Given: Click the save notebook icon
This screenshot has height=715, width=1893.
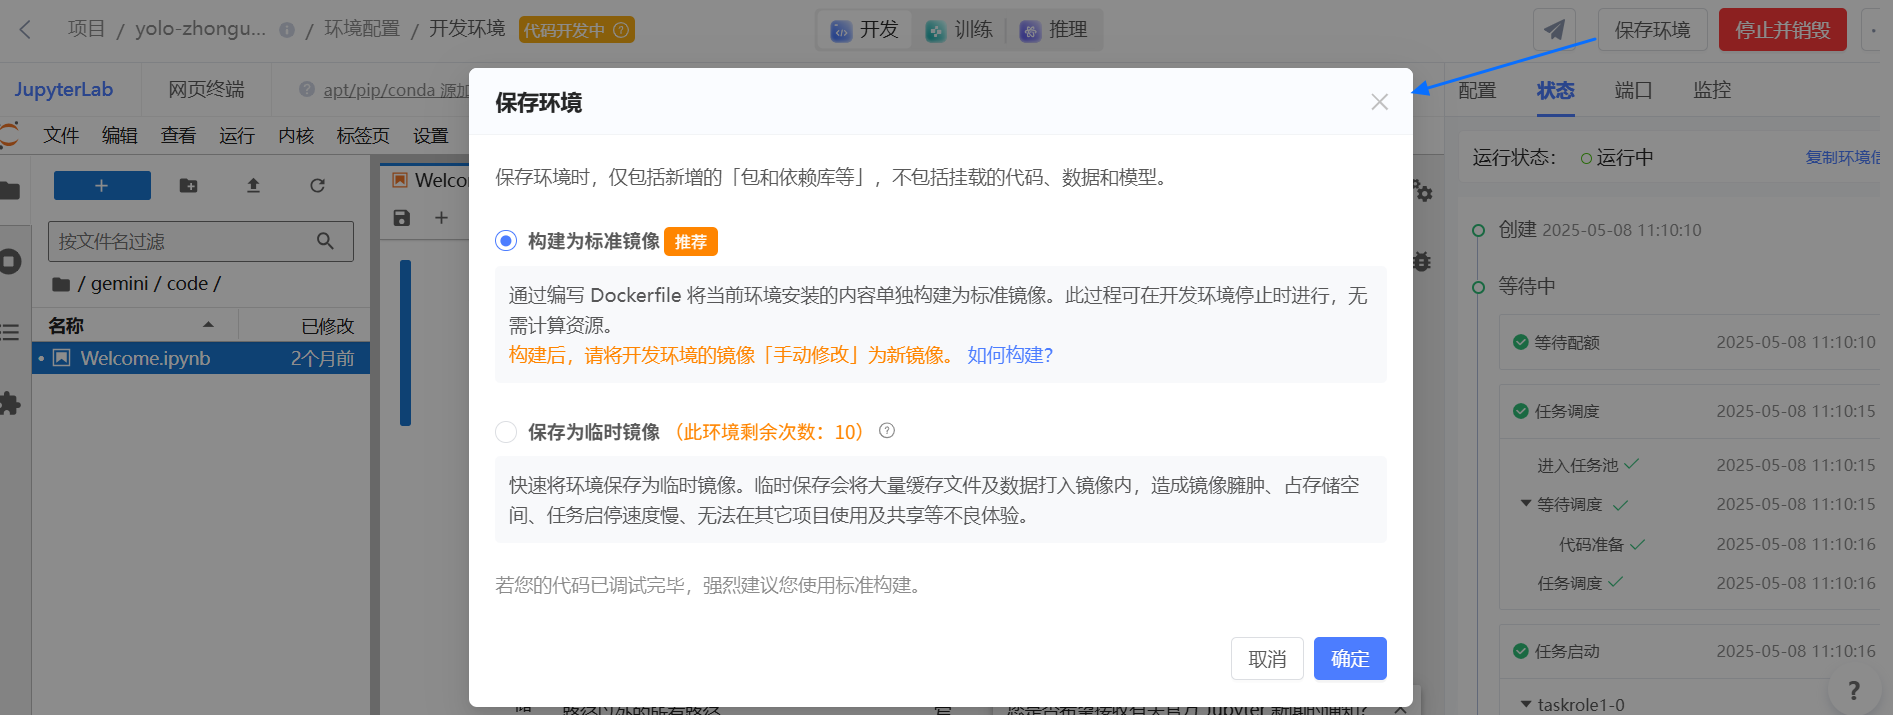Looking at the screenshot, I should (402, 218).
